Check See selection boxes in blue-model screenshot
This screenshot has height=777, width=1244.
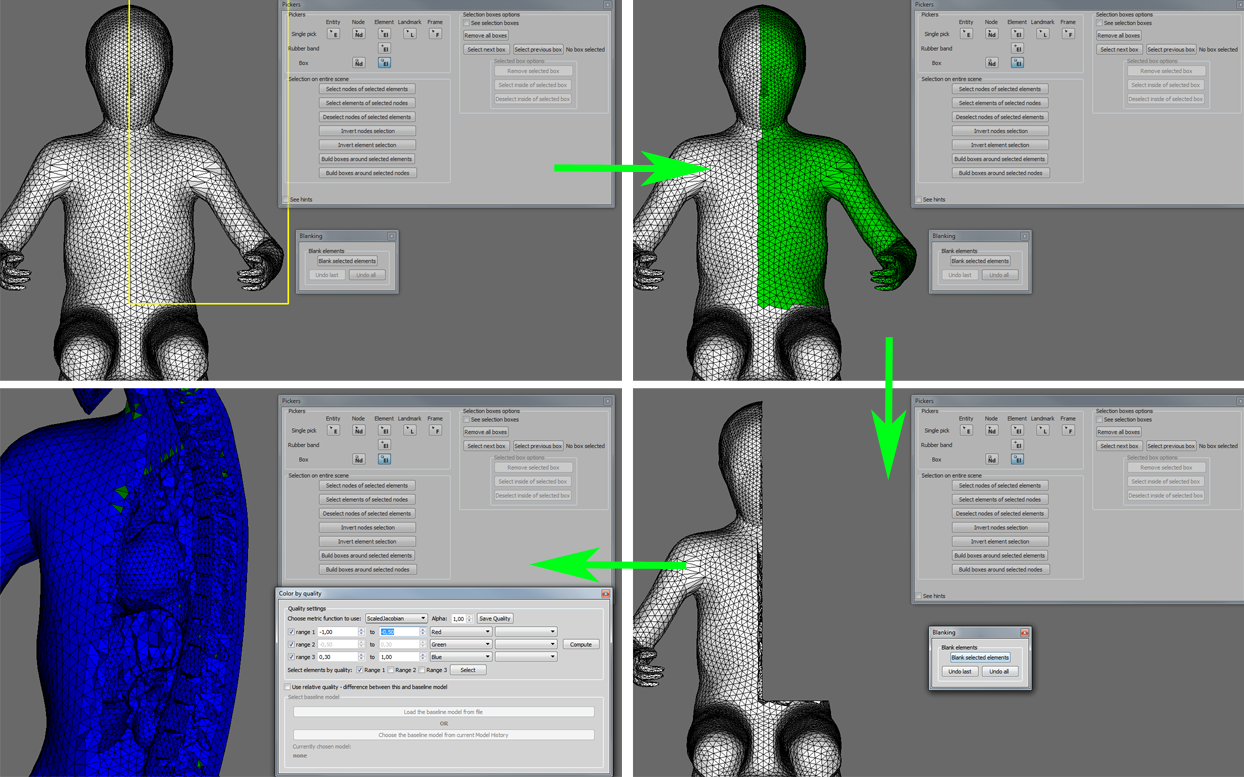(466, 420)
